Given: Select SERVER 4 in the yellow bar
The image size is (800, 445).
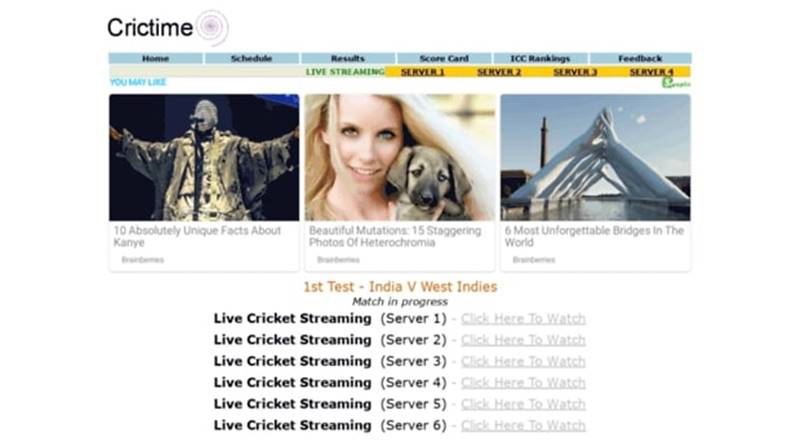Looking at the screenshot, I should tap(652, 72).
